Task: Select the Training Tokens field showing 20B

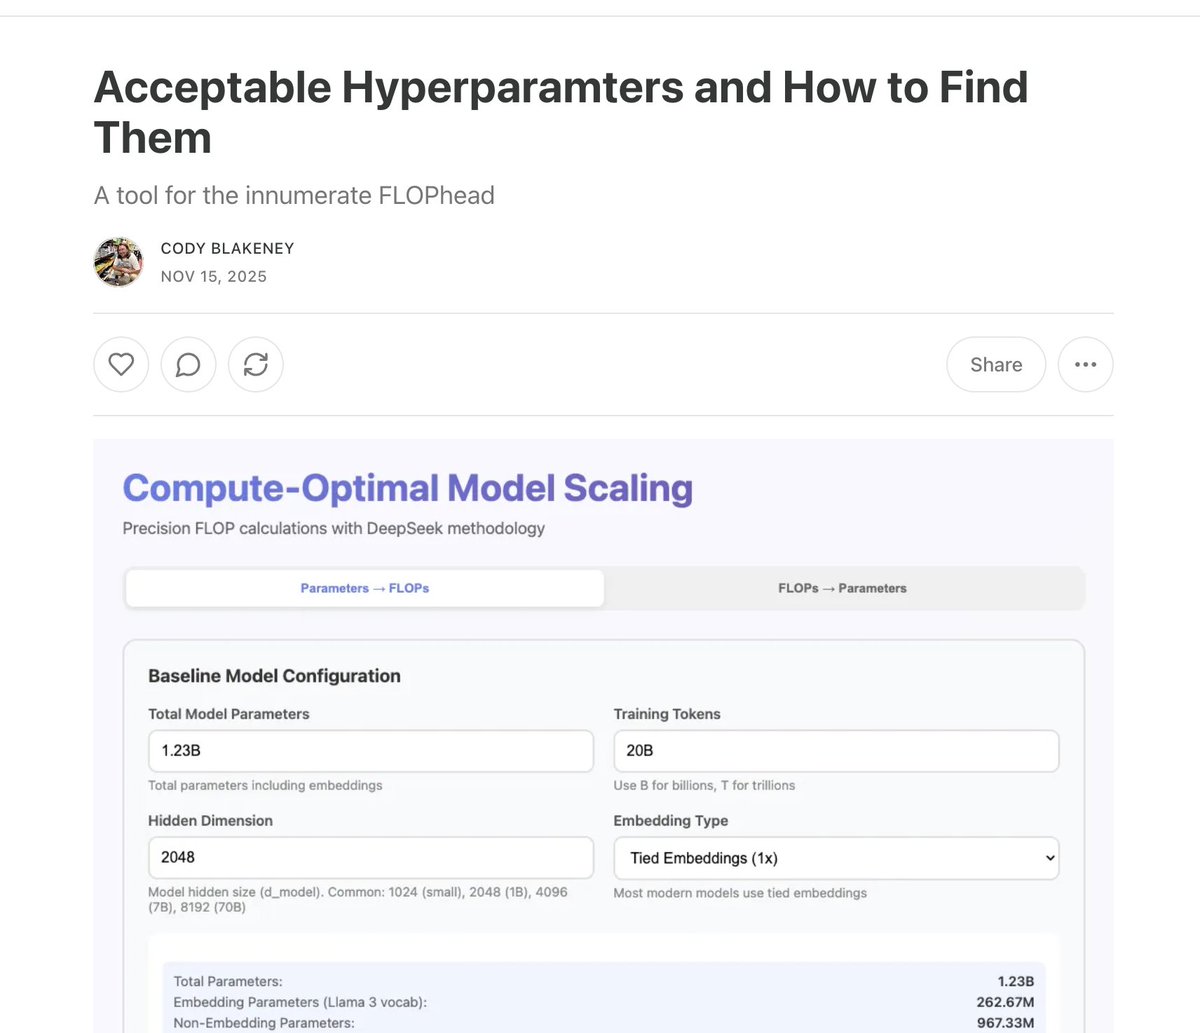Action: pos(836,750)
